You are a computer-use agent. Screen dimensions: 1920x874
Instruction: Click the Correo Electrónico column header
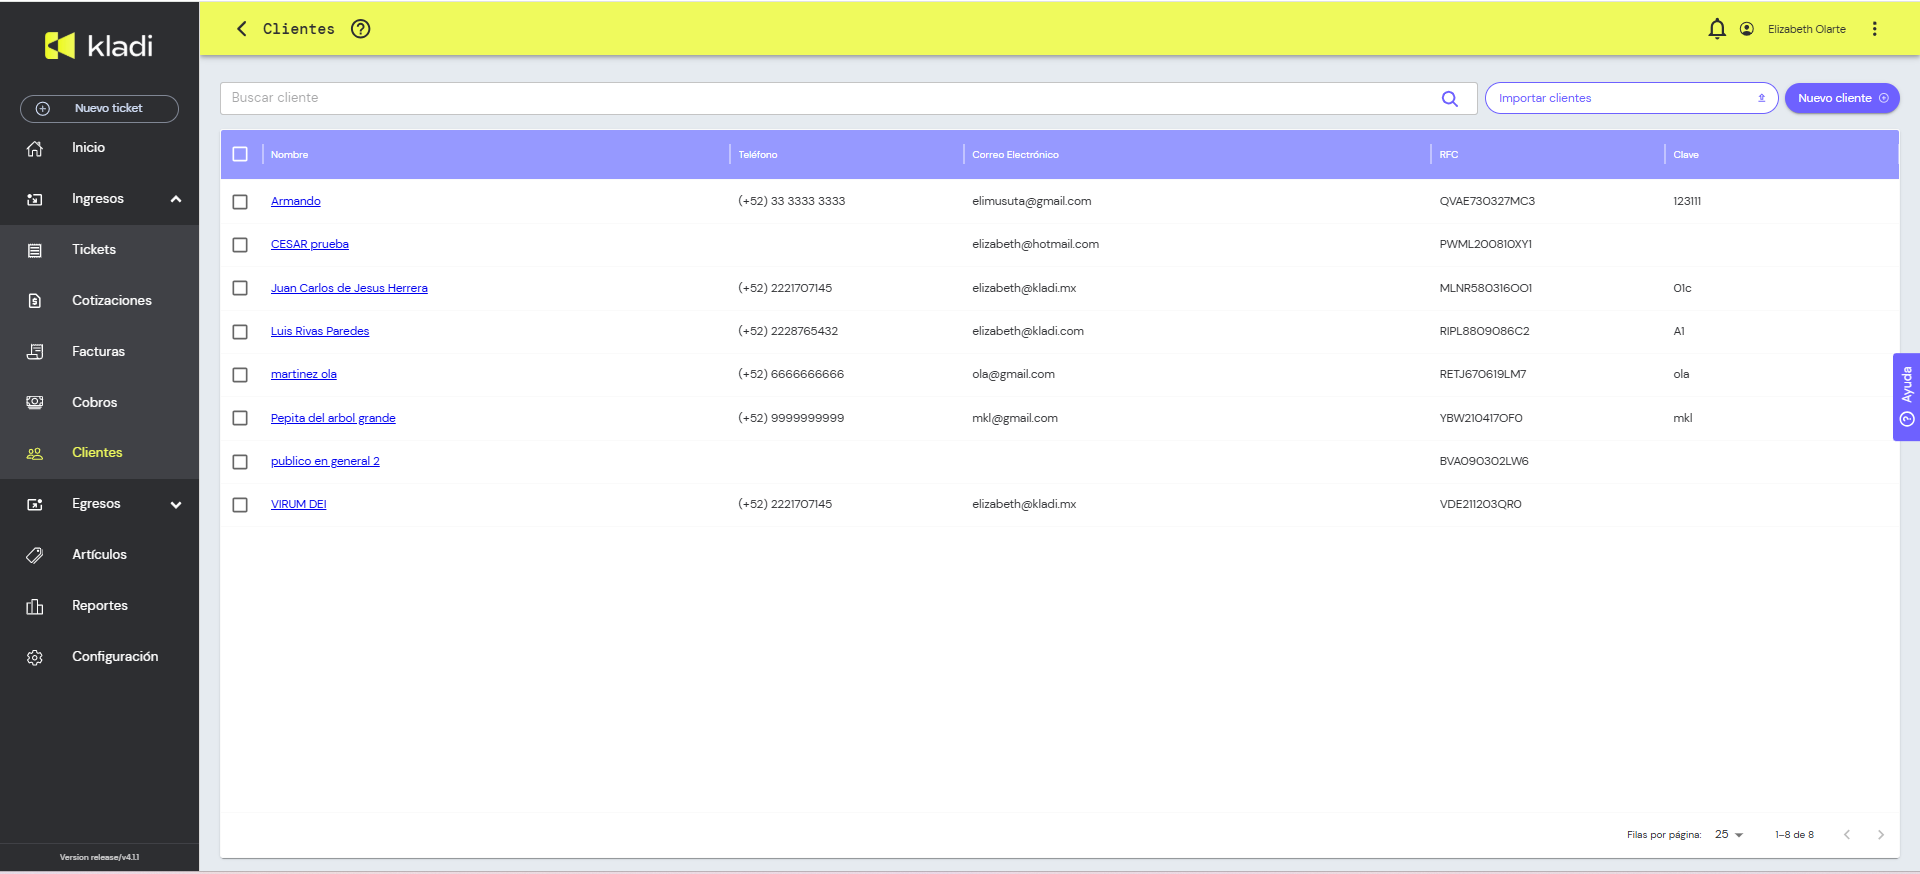pos(1015,155)
